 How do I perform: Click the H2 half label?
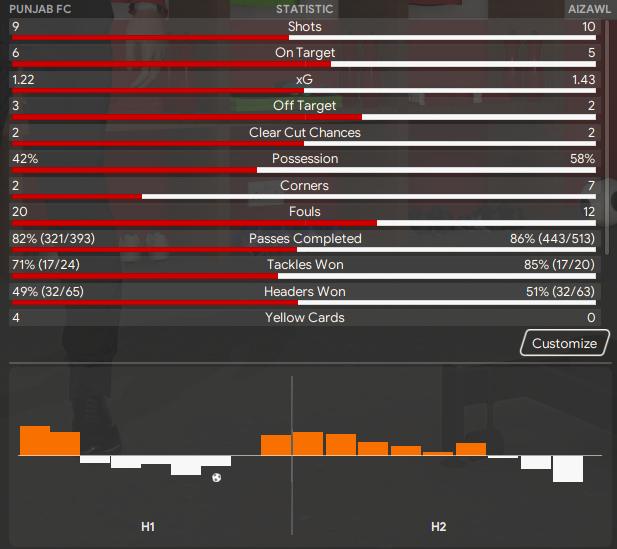pyautogui.click(x=439, y=527)
